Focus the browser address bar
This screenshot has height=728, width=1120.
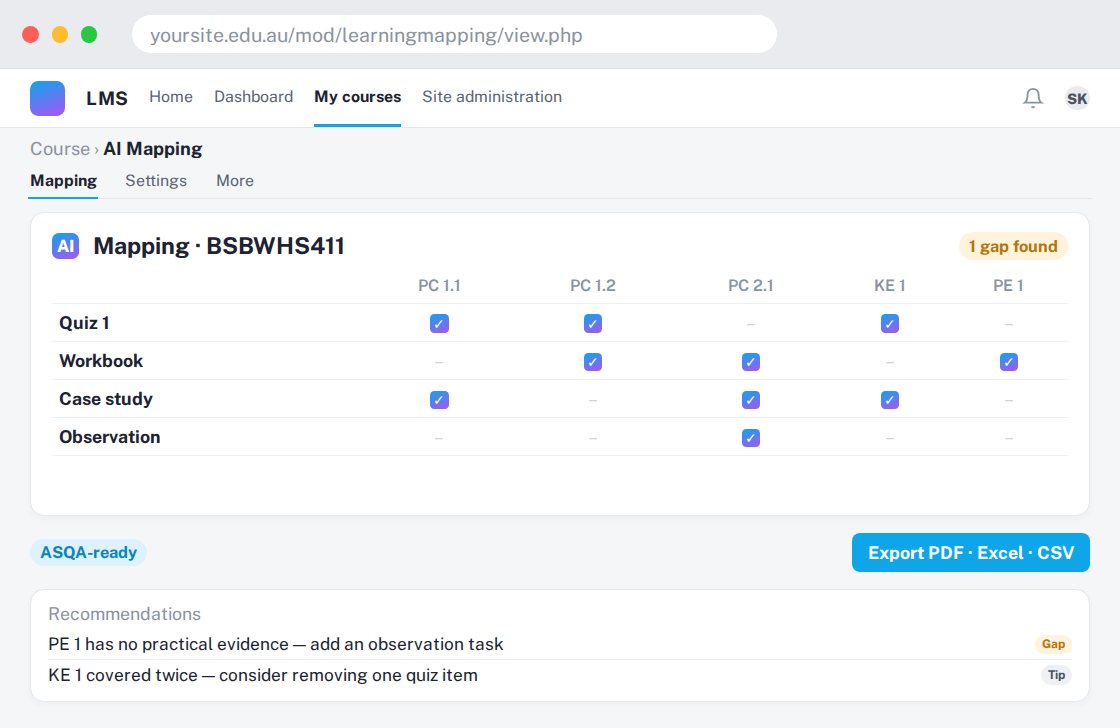click(x=454, y=34)
